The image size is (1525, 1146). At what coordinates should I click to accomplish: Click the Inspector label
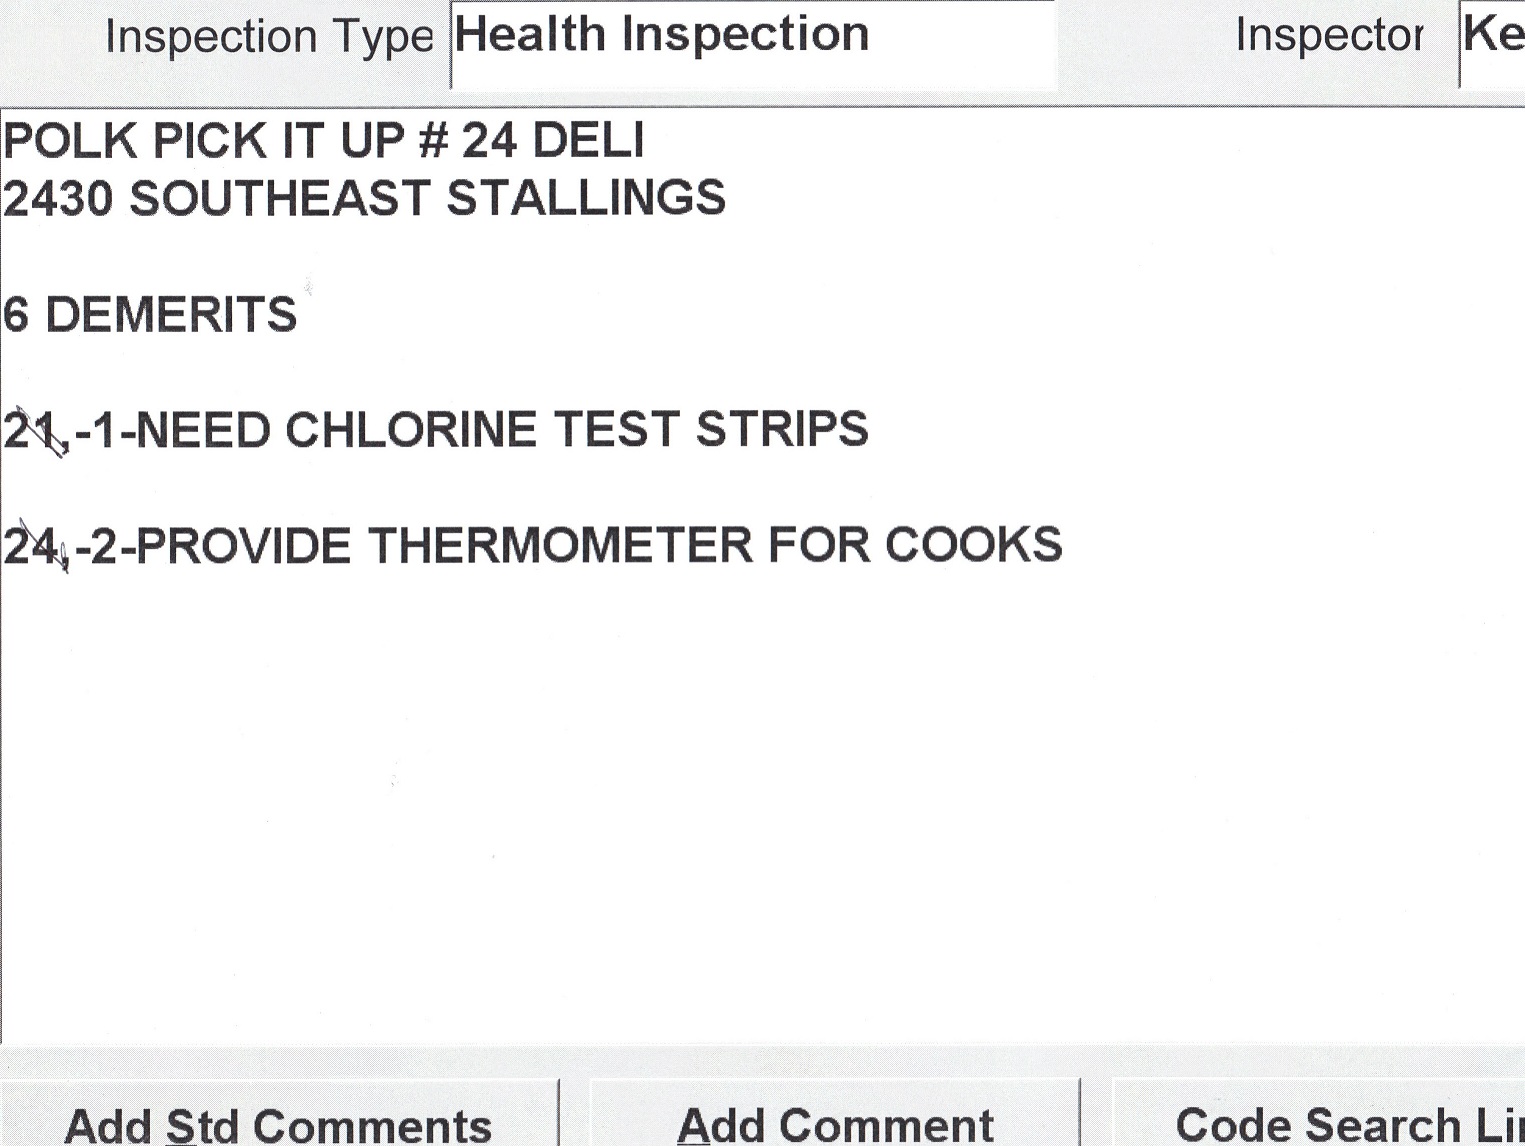pyautogui.click(x=1329, y=36)
